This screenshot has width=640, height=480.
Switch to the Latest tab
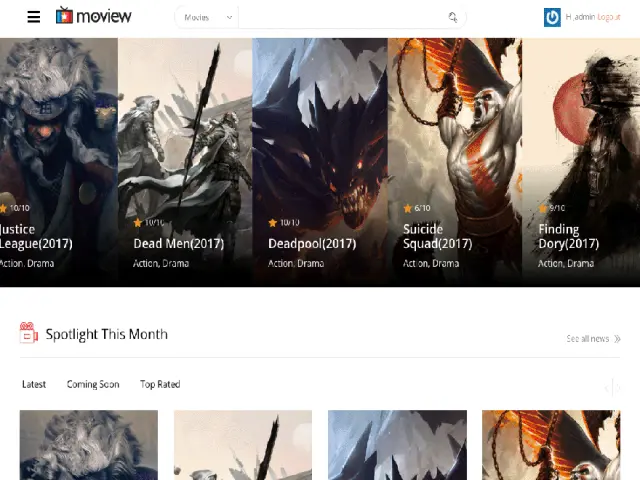coord(34,384)
